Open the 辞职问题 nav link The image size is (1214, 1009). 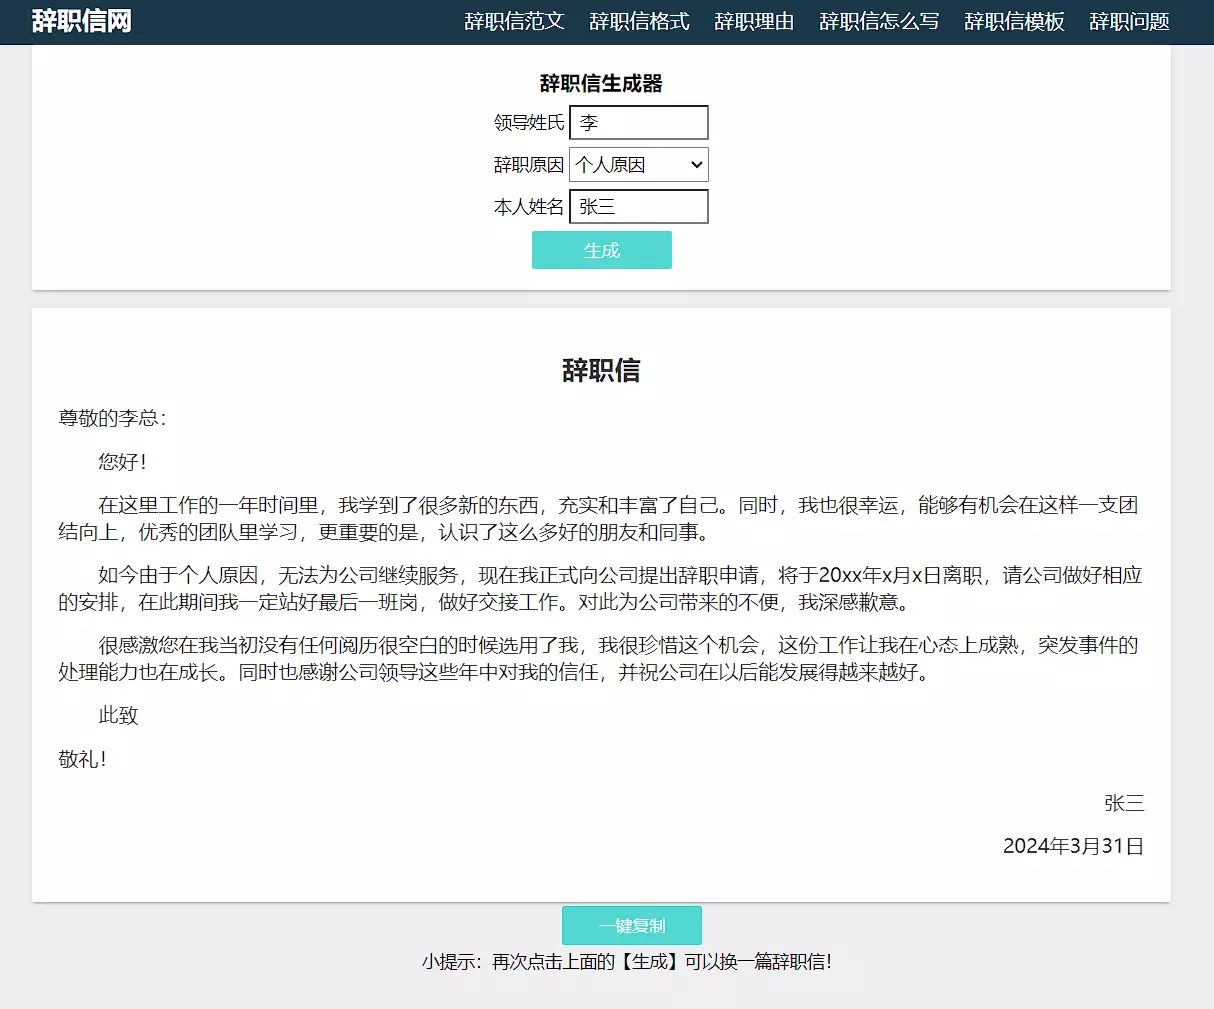pos(1129,22)
